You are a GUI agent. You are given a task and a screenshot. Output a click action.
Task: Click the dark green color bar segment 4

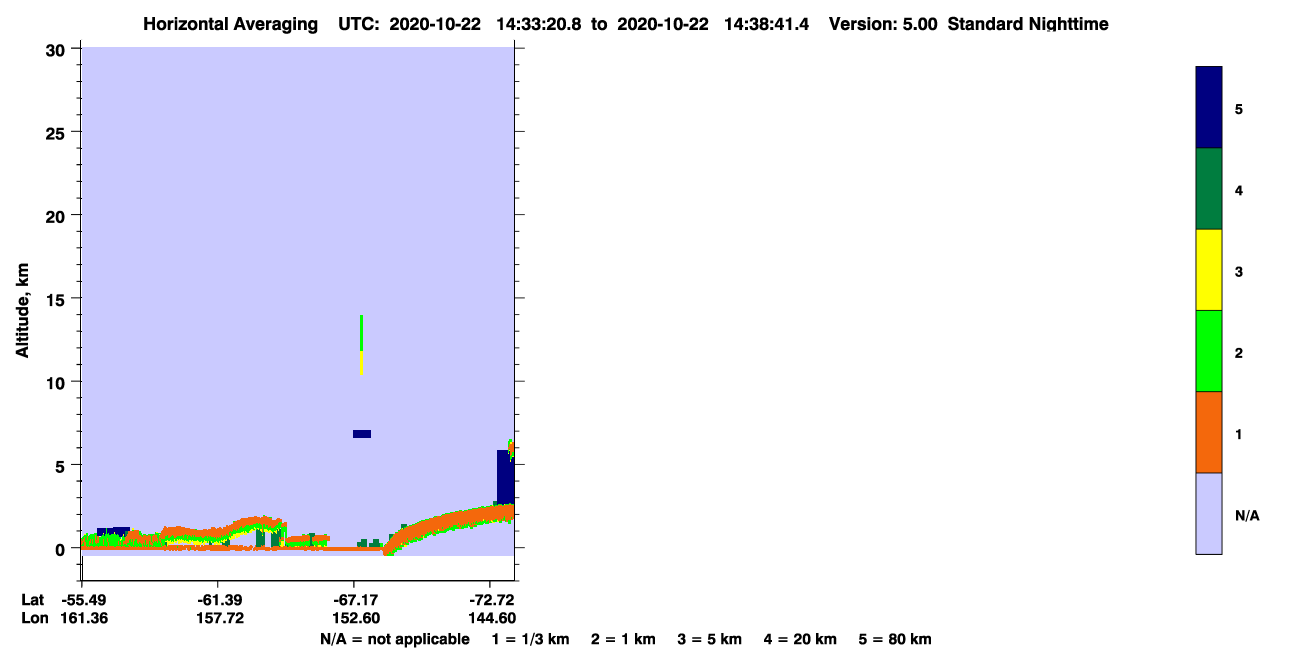[1208, 189]
